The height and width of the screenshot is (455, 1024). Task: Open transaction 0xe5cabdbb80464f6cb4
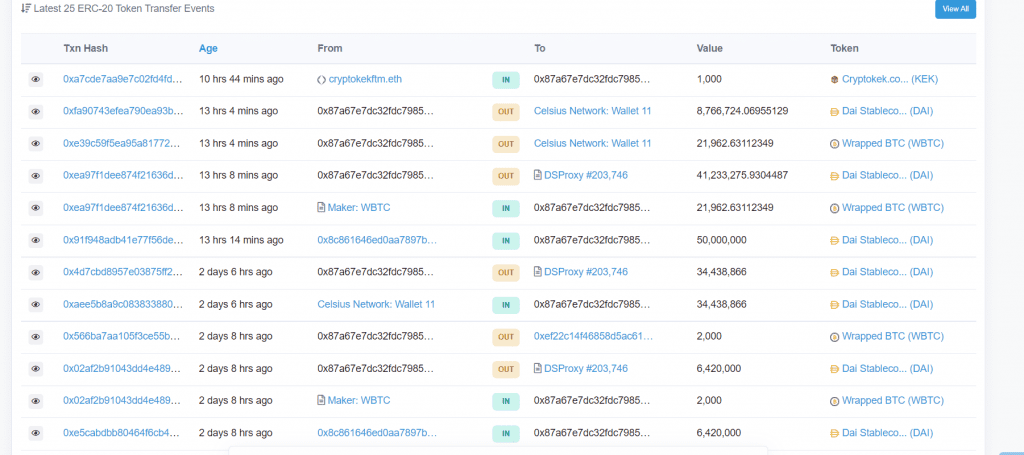point(123,433)
